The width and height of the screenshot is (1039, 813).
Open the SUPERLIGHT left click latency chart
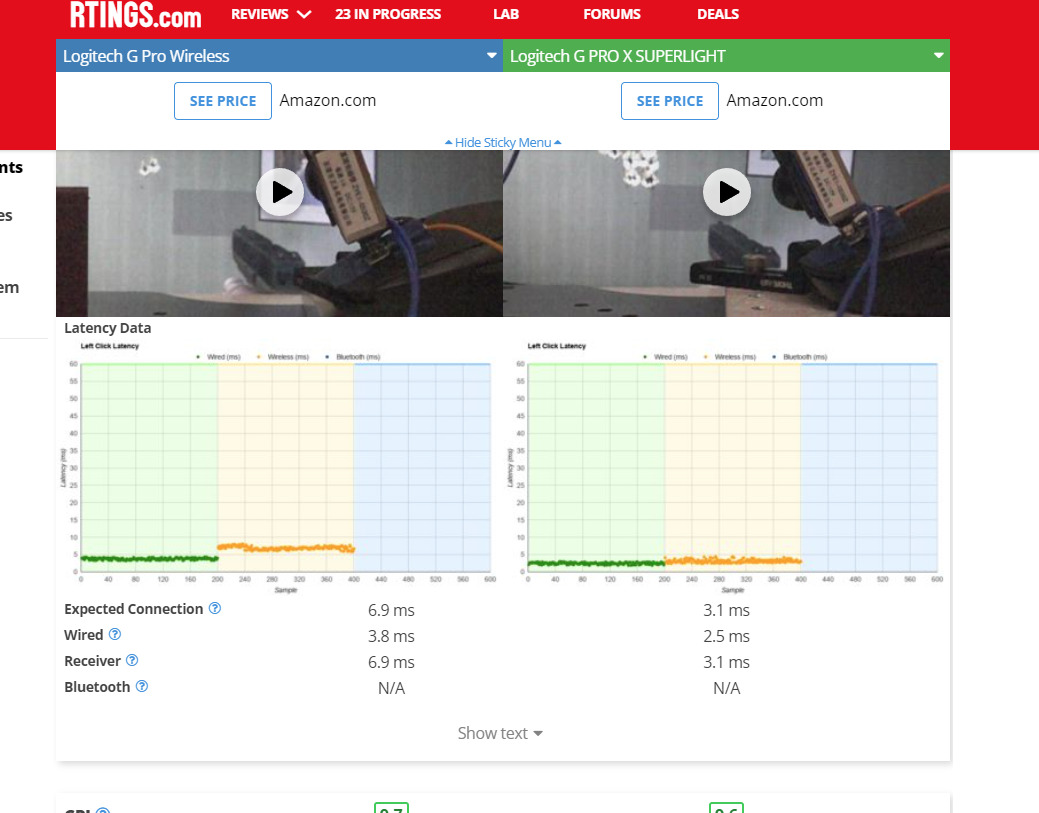pos(726,467)
